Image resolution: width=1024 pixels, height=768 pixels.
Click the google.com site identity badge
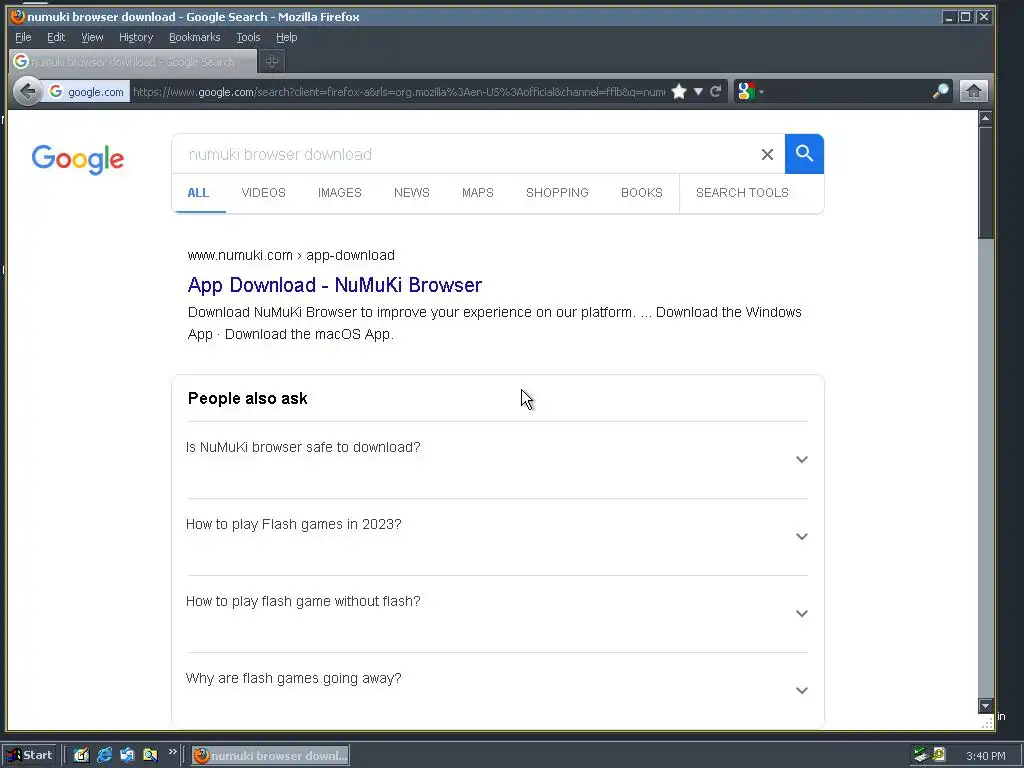tap(86, 92)
